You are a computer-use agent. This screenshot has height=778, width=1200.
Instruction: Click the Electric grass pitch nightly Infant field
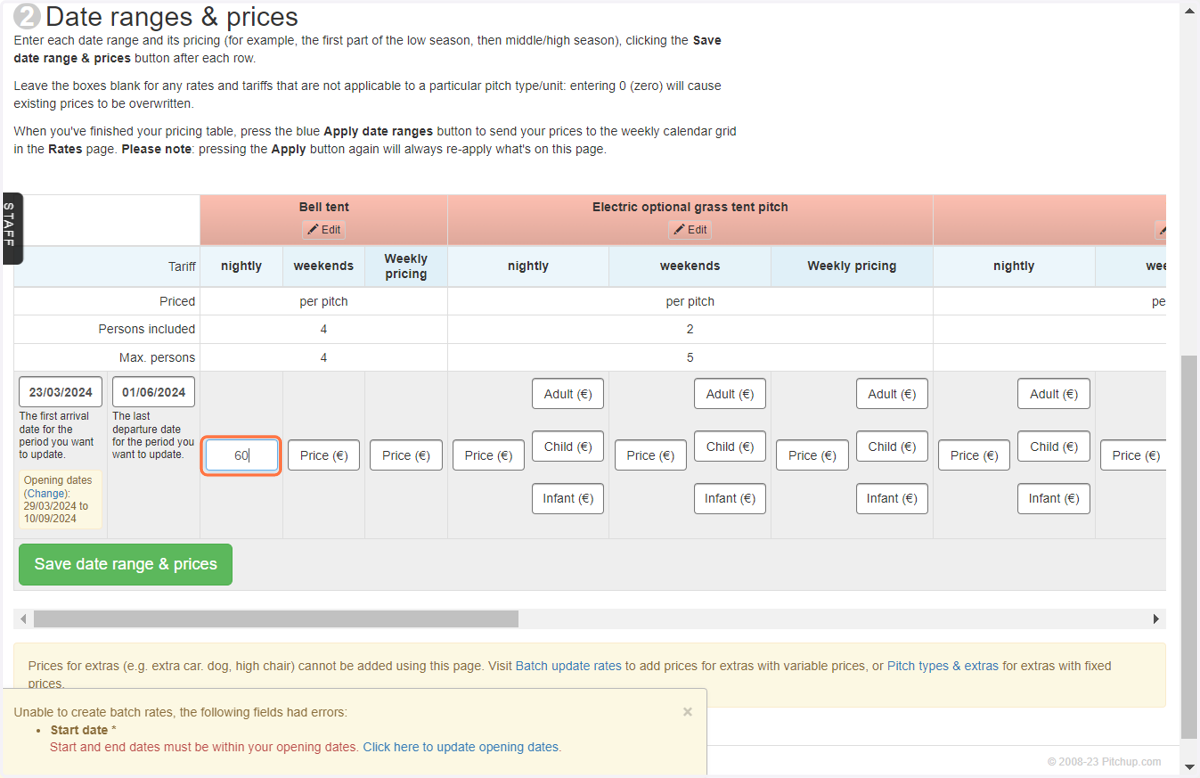[568, 498]
